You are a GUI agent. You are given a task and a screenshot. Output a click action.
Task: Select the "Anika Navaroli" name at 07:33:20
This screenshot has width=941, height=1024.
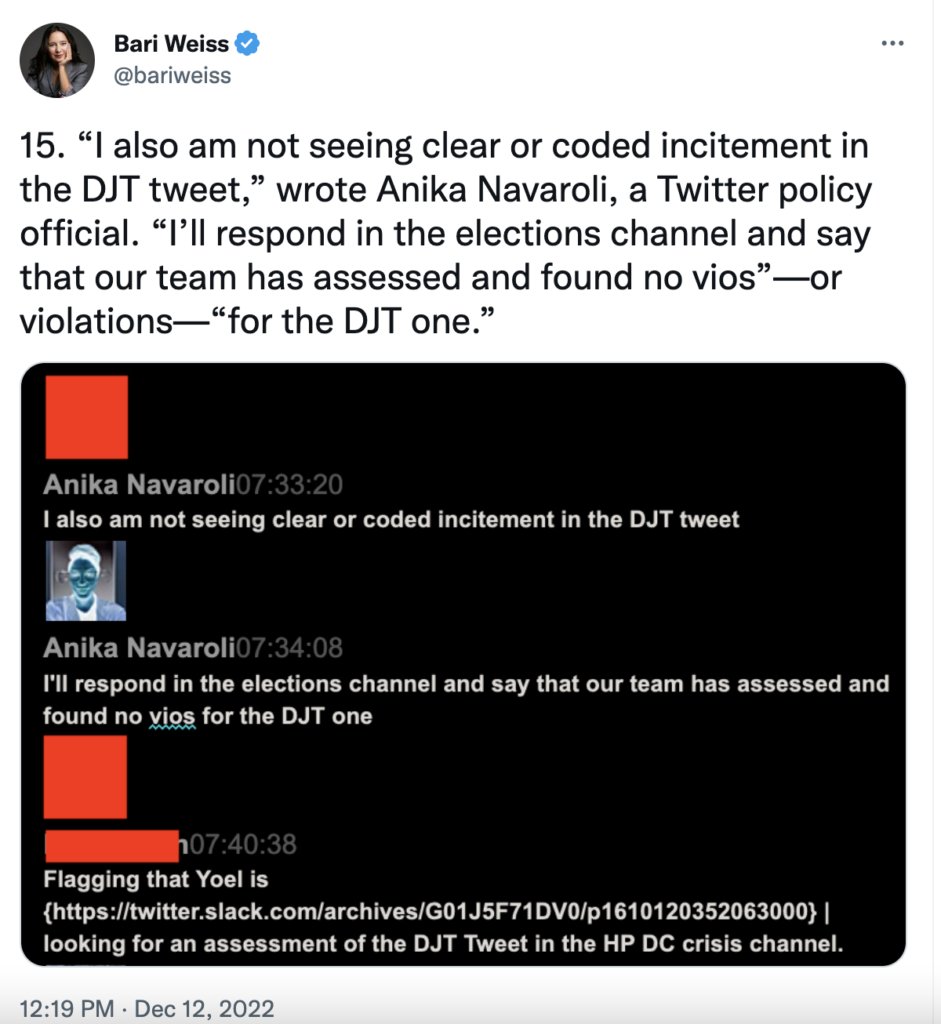pyautogui.click(x=138, y=486)
